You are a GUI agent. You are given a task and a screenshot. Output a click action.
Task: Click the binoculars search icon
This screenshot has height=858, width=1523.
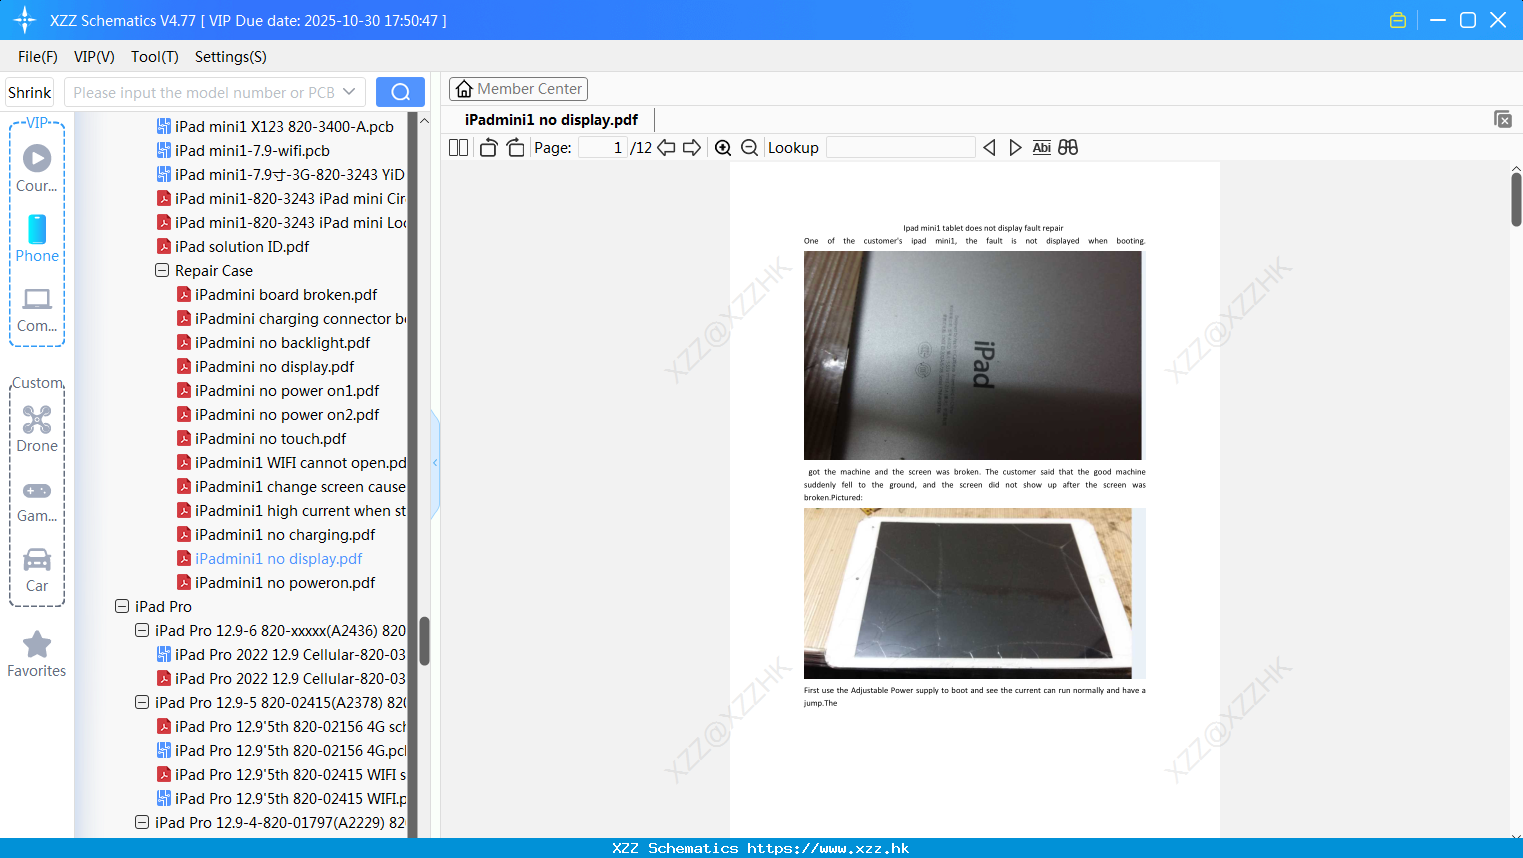click(1068, 147)
